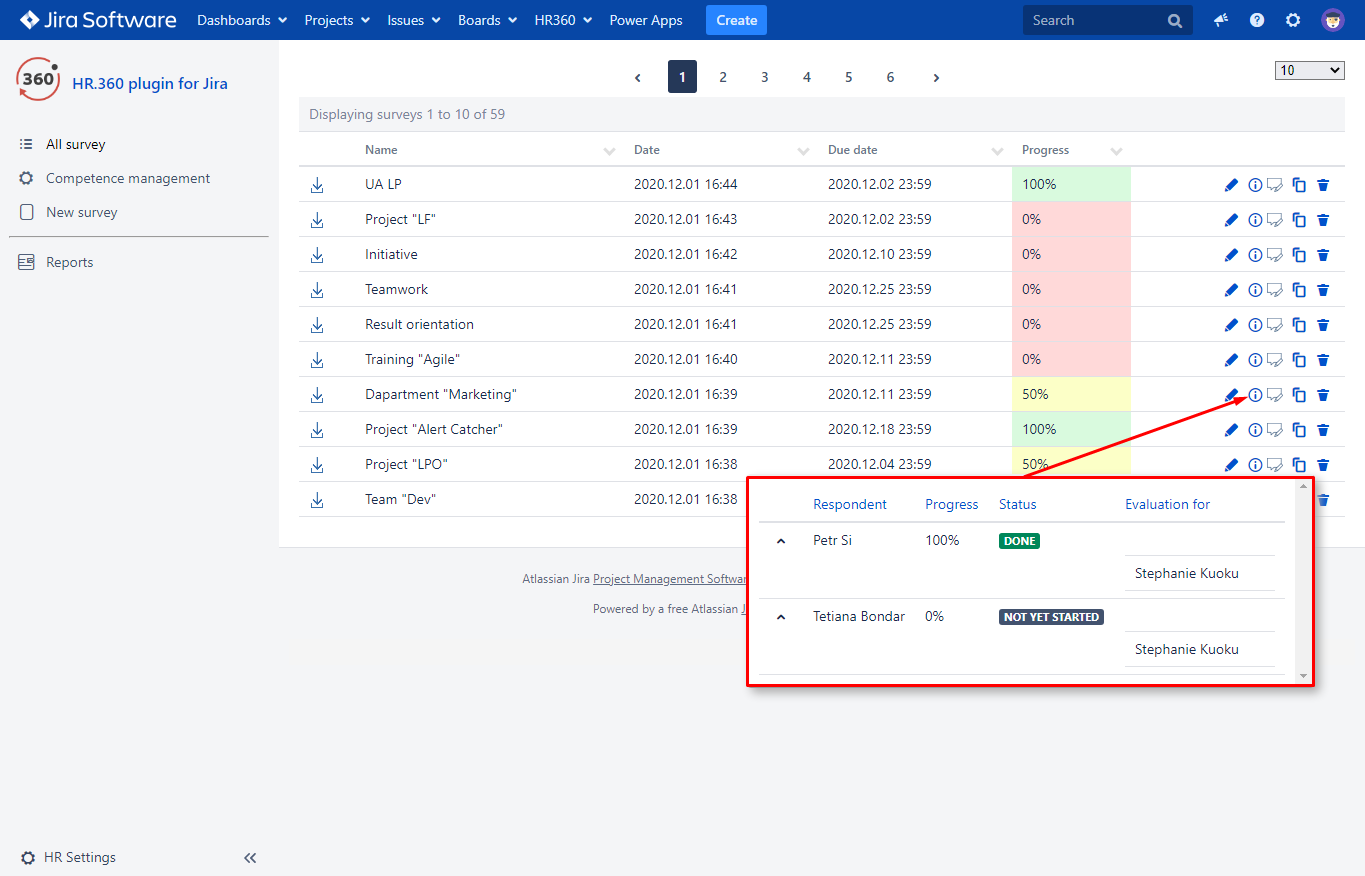Viewport: 1365px width, 876px height.
Task: Open the HR360 dropdown menu
Action: tap(563, 20)
